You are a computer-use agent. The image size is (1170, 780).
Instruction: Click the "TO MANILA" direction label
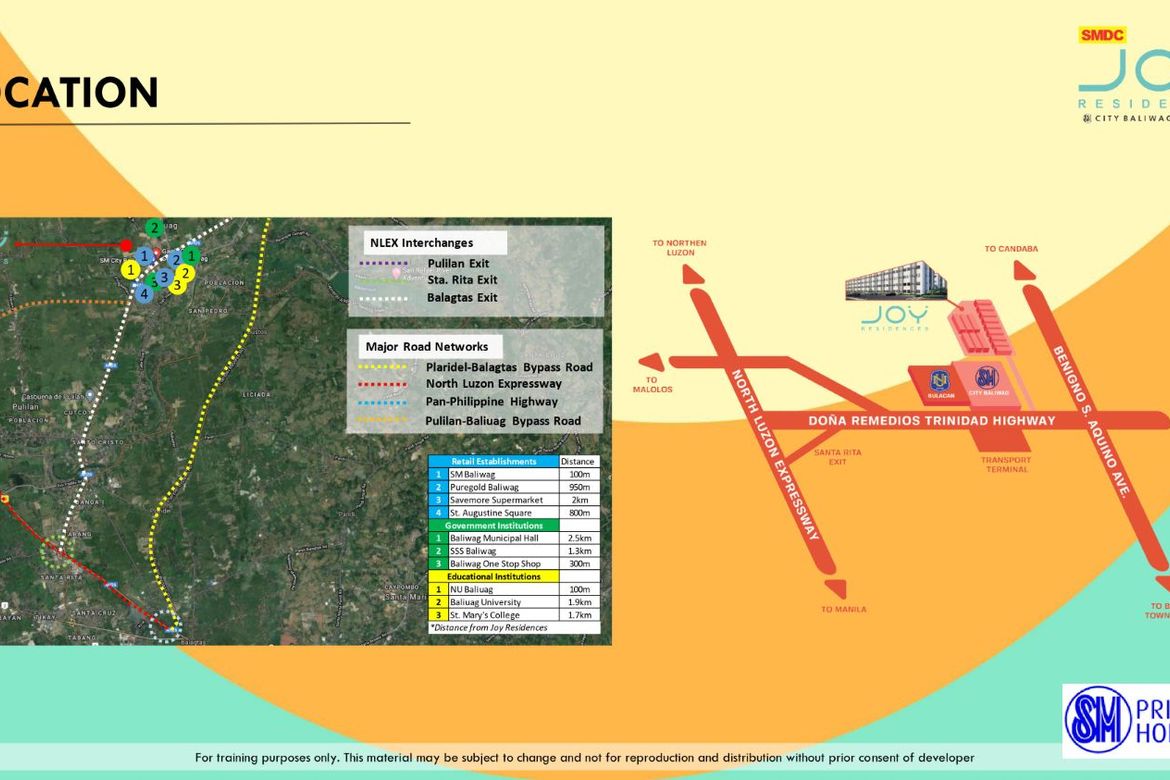pyautogui.click(x=844, y=609)
